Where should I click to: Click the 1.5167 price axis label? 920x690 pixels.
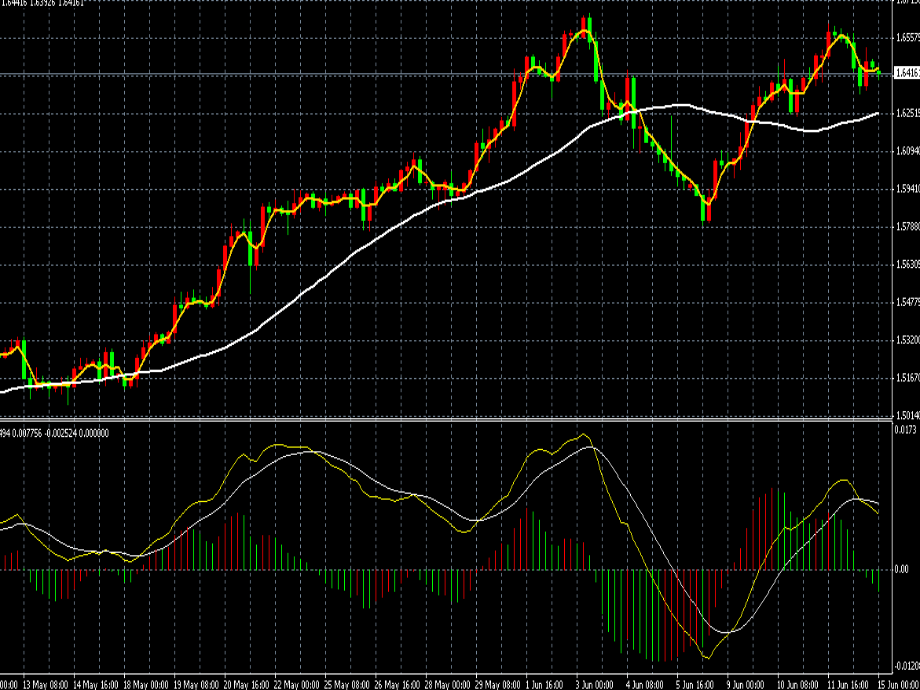pyautogui.click(x=908, y=378)
